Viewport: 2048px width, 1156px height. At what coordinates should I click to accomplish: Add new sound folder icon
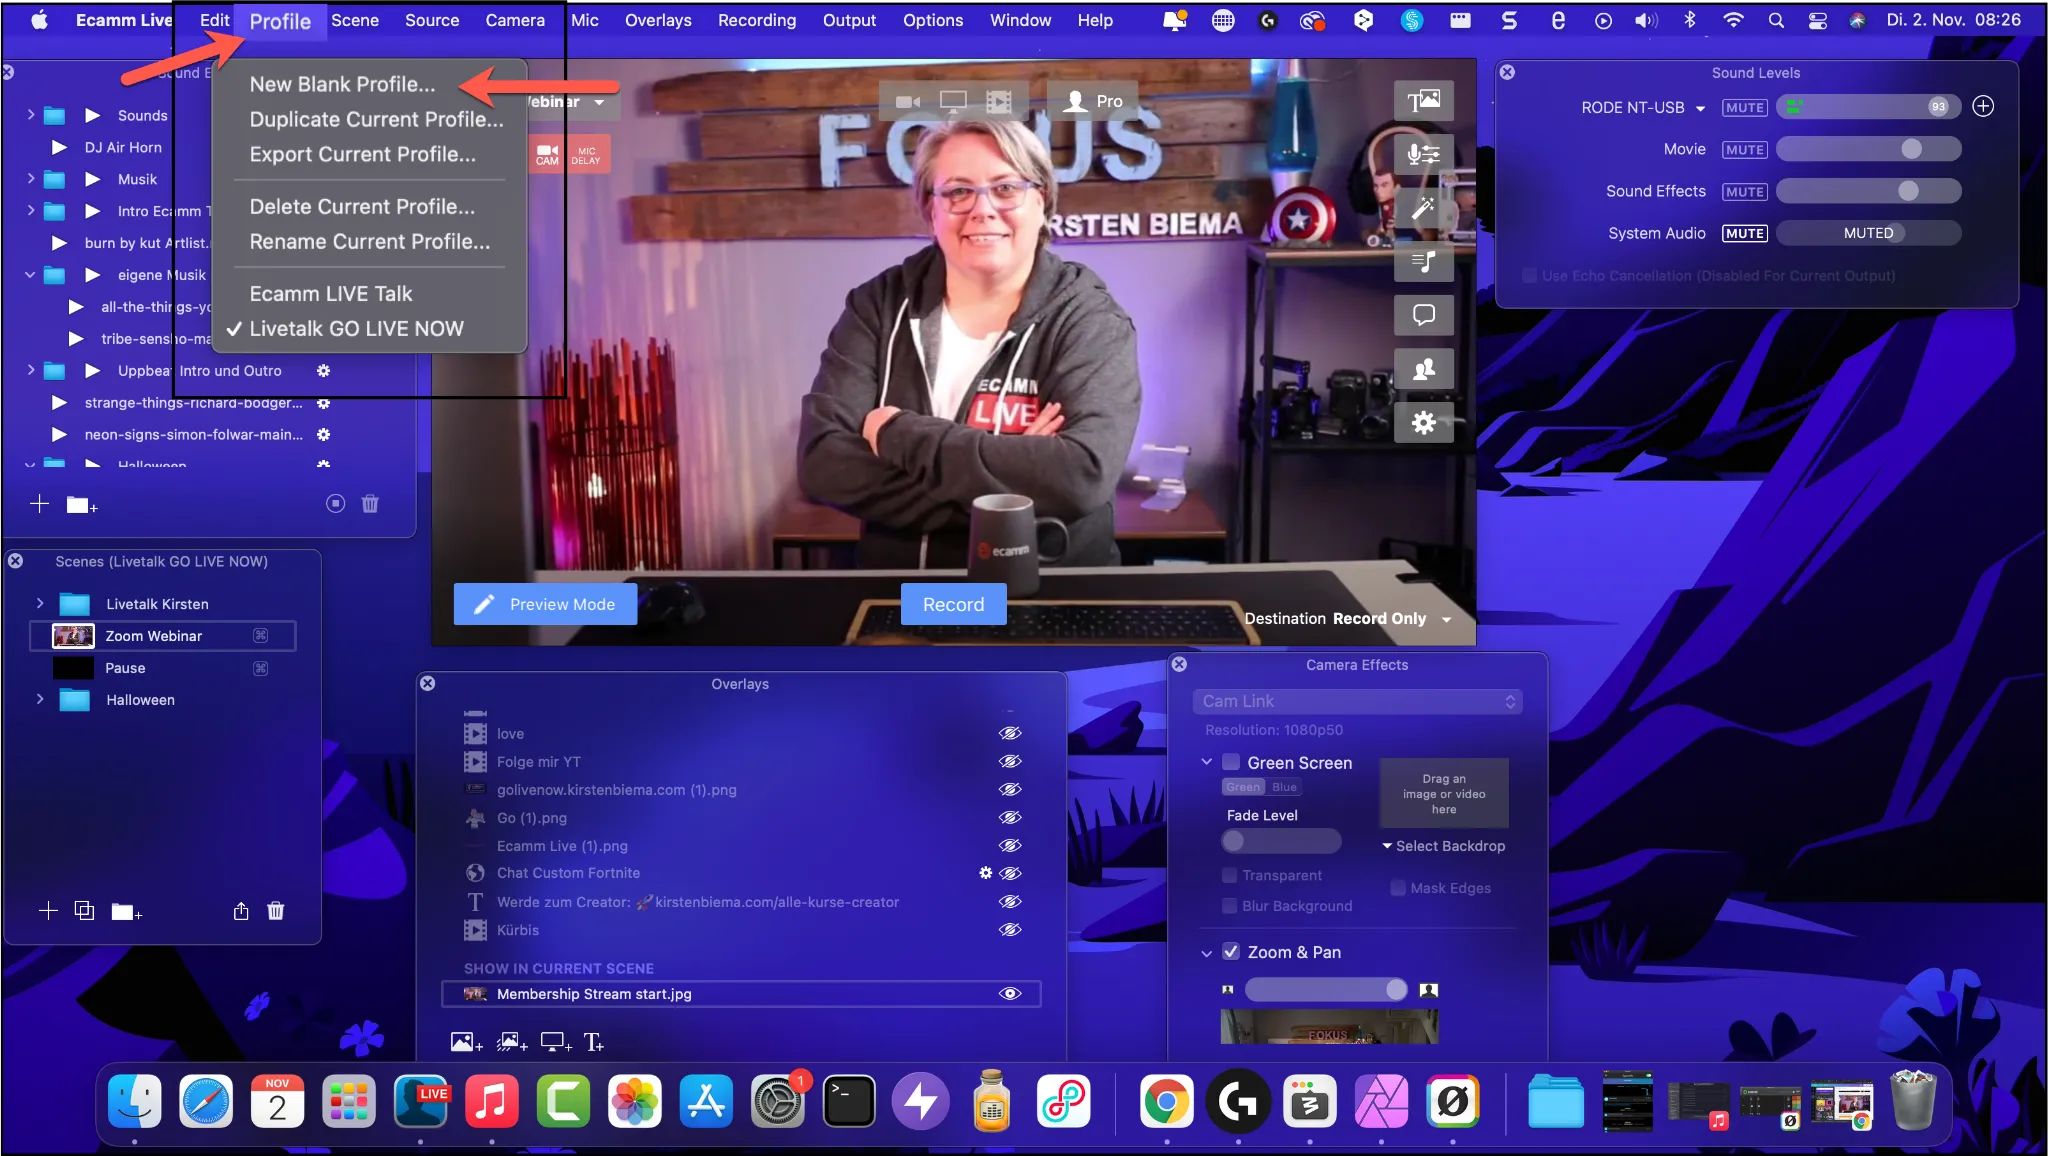(x=82, y=505)
